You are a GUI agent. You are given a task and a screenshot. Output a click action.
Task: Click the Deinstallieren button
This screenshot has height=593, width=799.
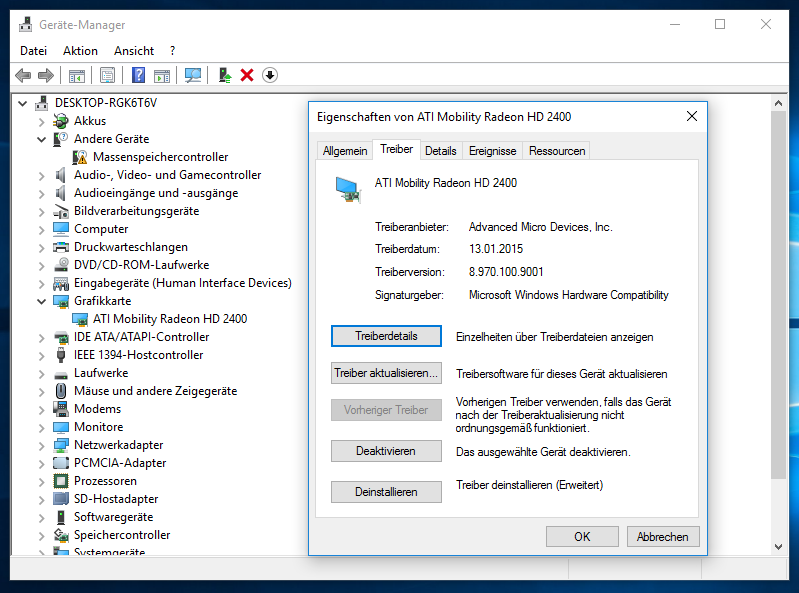(x=386, y=492)
